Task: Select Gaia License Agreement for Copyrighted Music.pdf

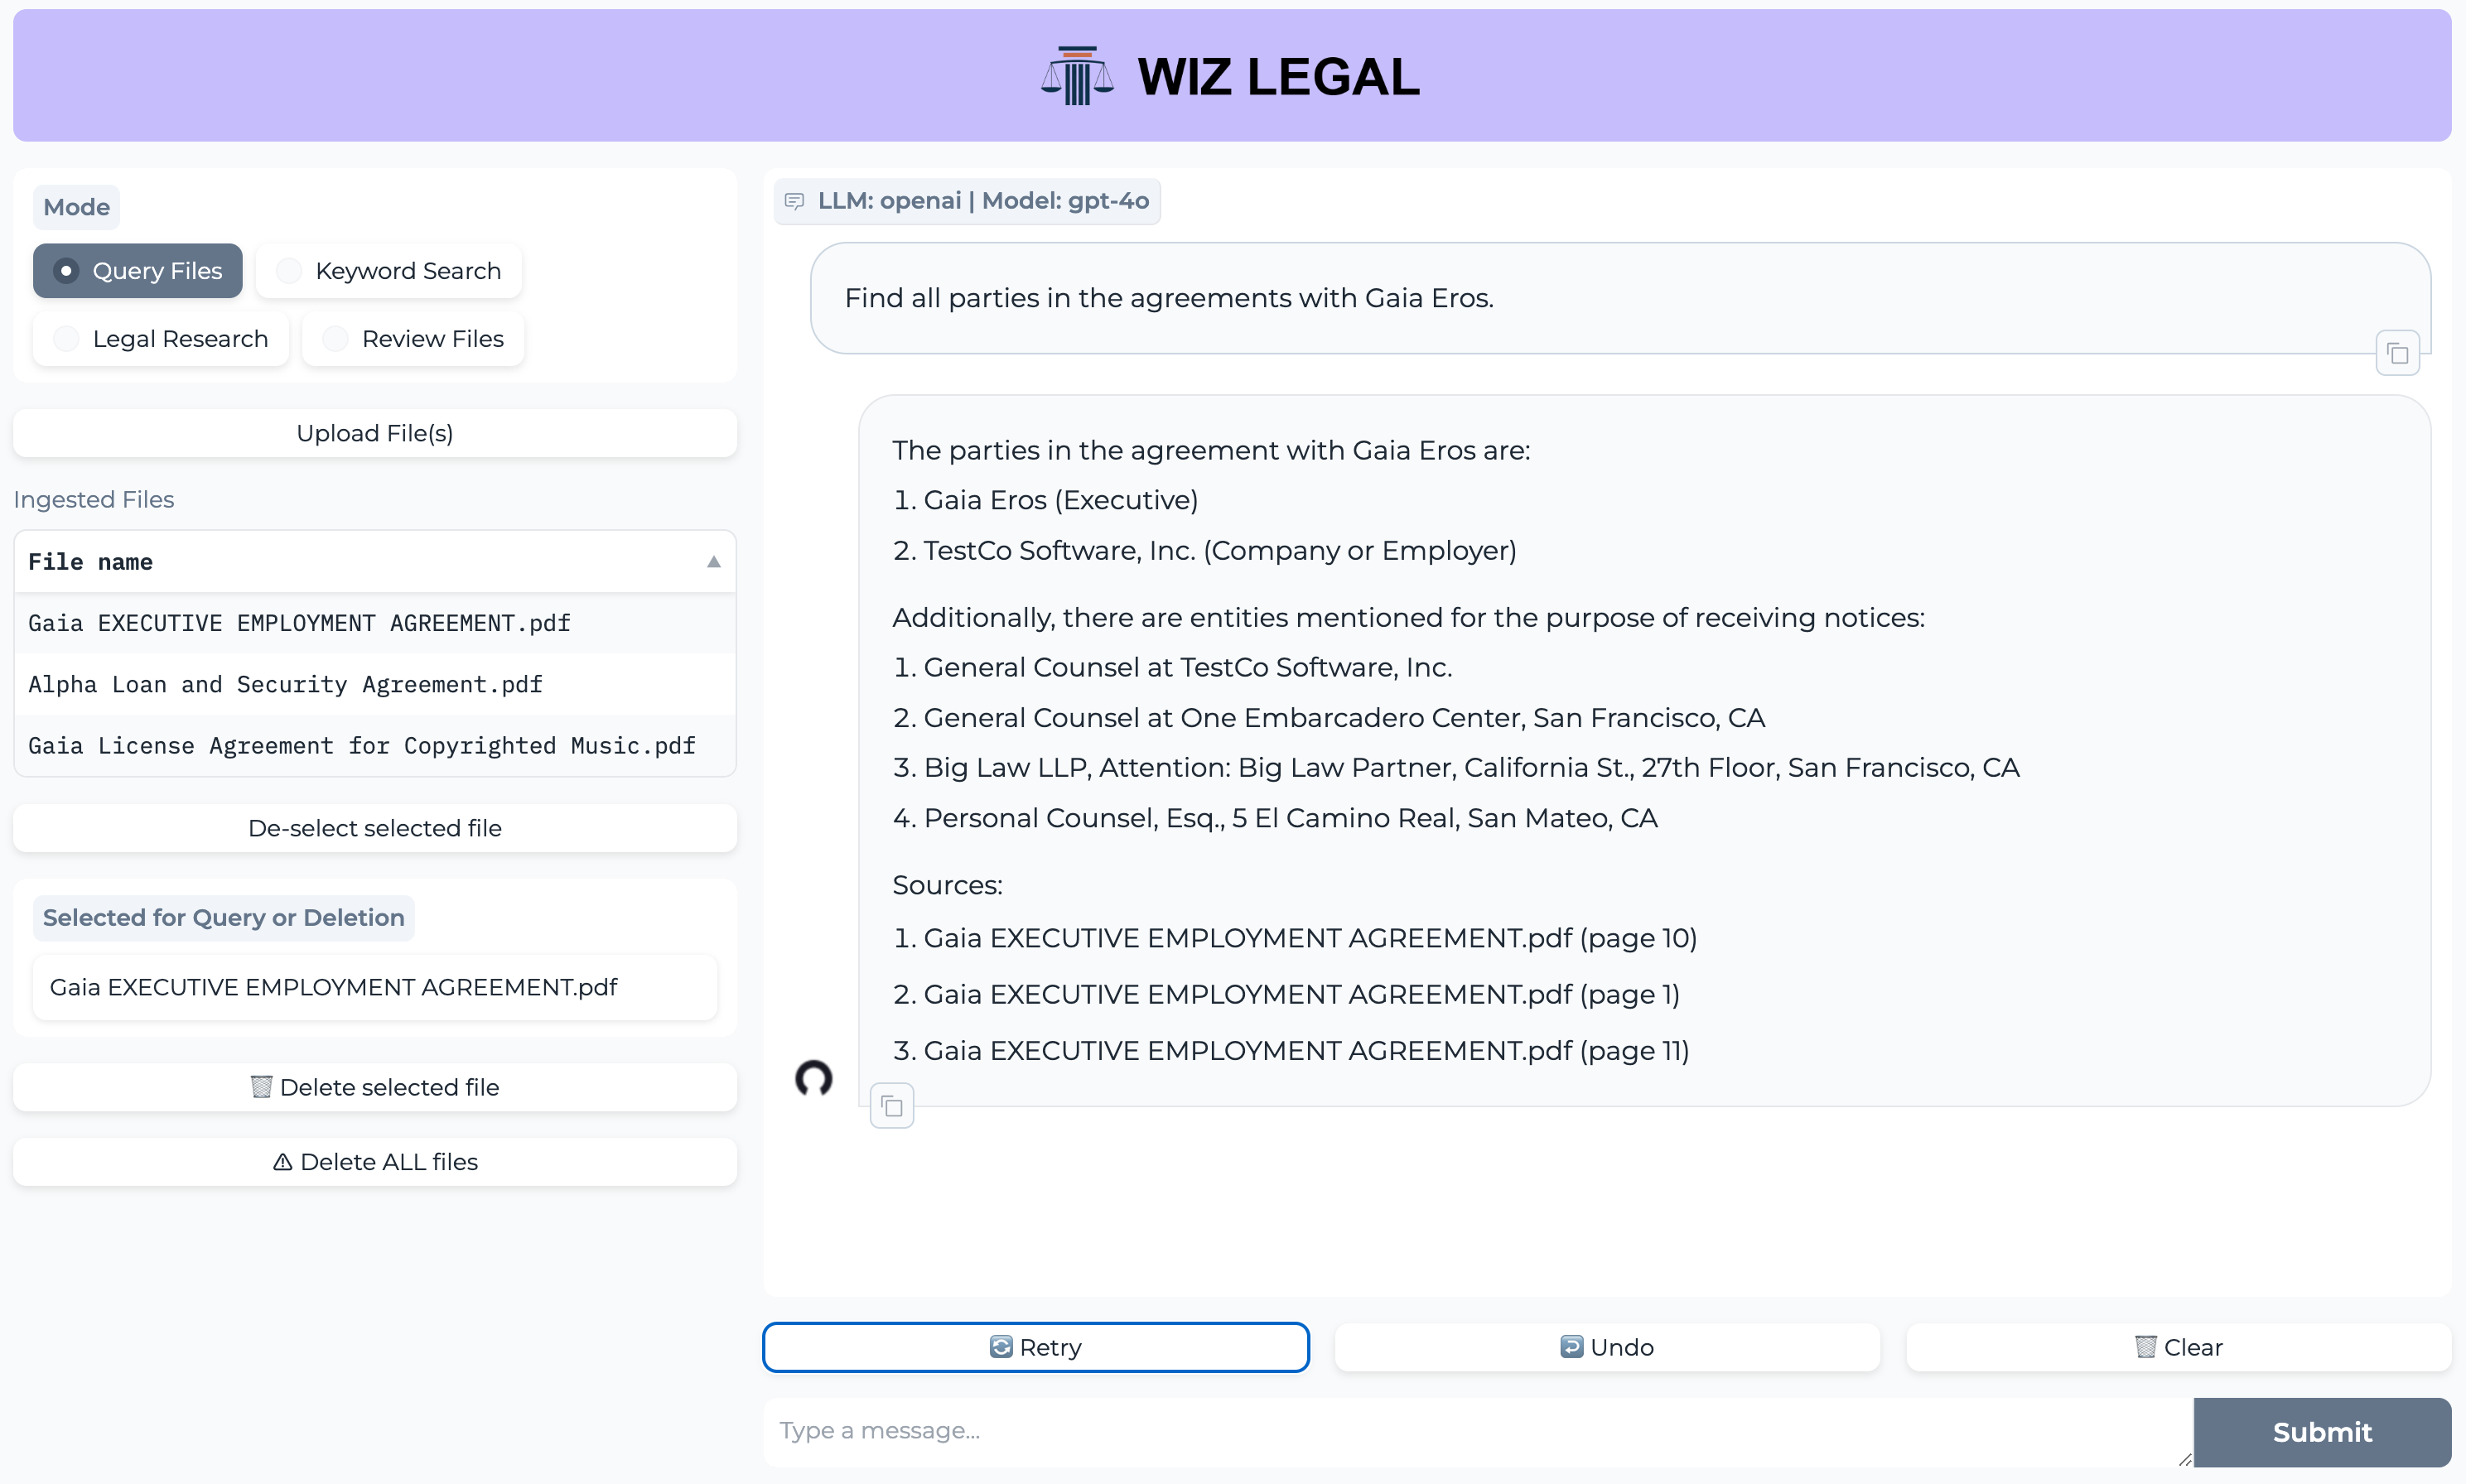Action: (363, 746)
